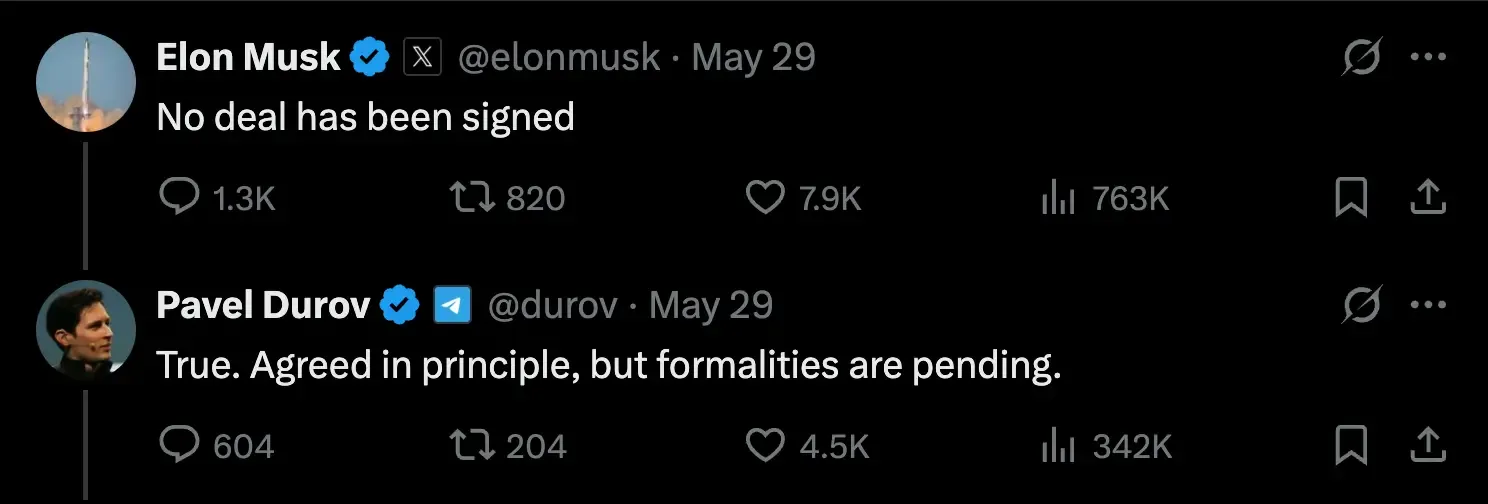The height and width of the screenshot is (504, 1488).
Task: View analytics for Elon Musk's tweet
Action: pos(1058,198)
